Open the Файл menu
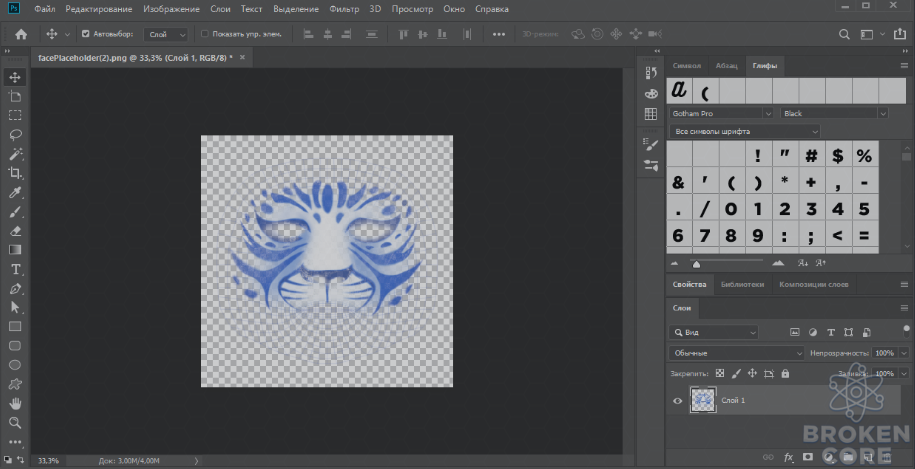 tap(45, 9)
